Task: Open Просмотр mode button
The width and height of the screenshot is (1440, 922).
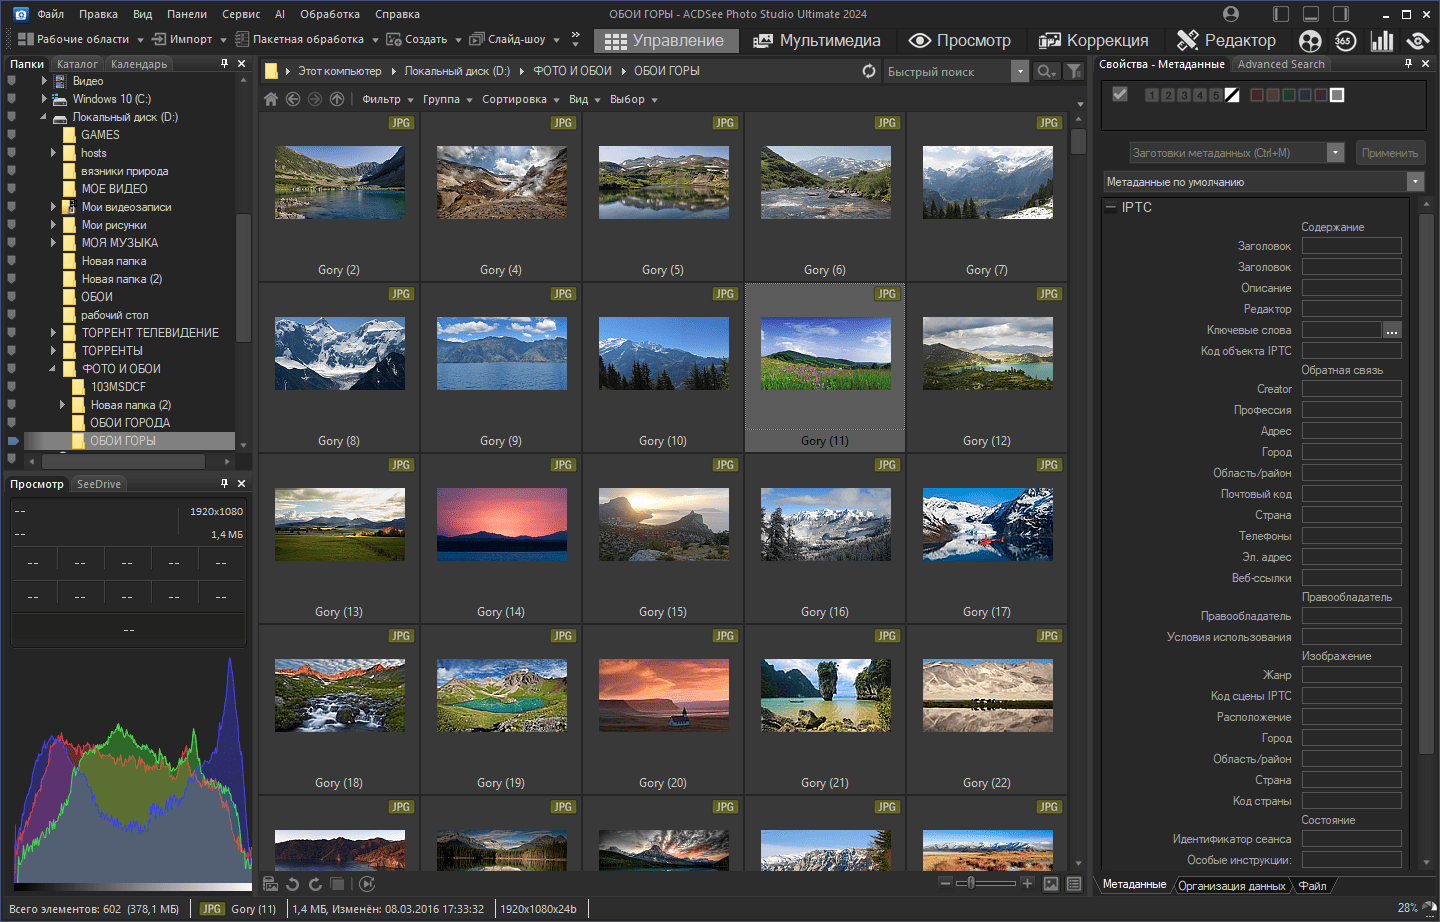Action: click(x=960, y=41)
